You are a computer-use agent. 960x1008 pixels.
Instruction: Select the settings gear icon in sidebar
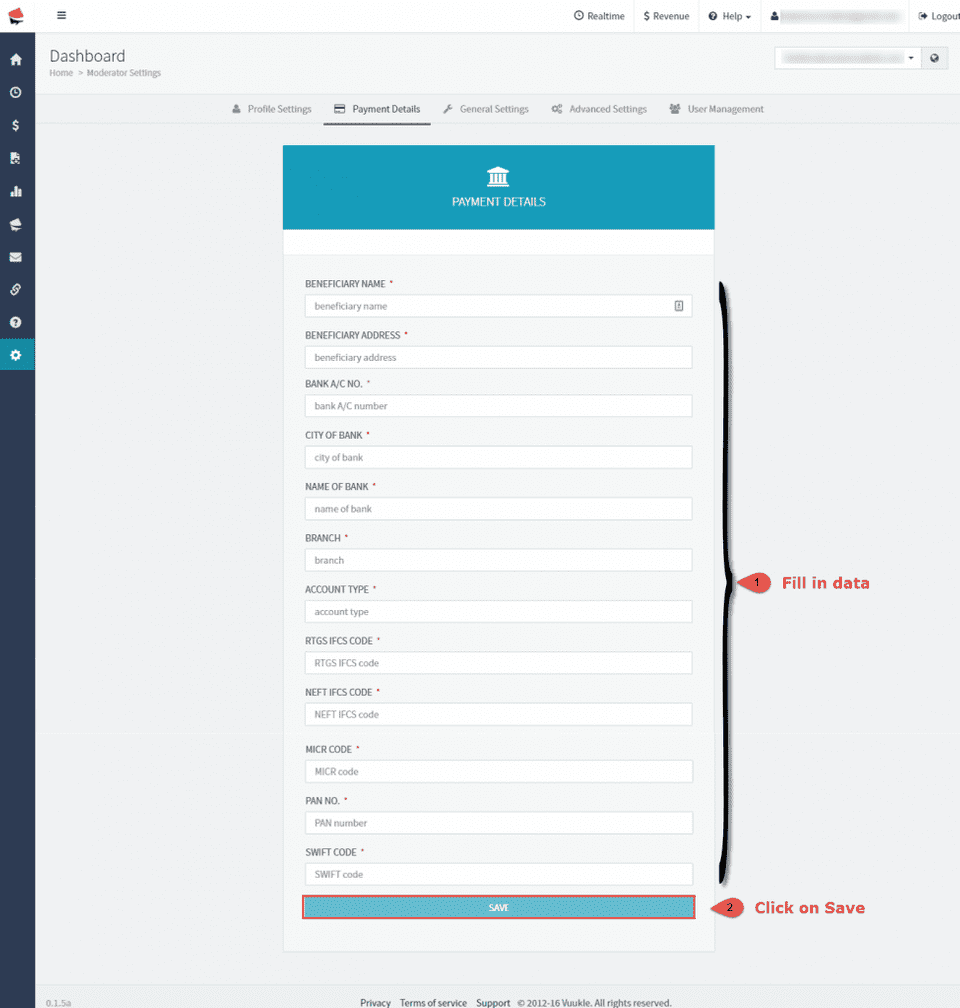pos(17,354)
